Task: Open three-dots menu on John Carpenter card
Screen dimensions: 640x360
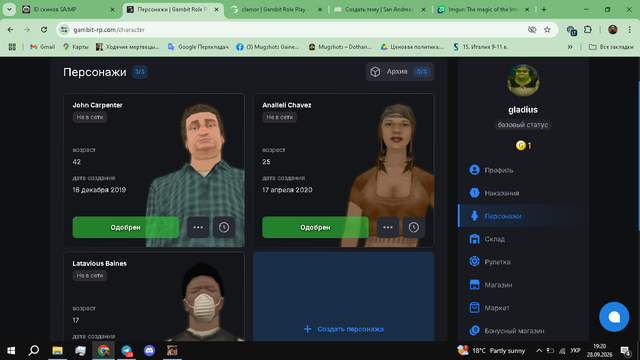Action: click(198, 227)
